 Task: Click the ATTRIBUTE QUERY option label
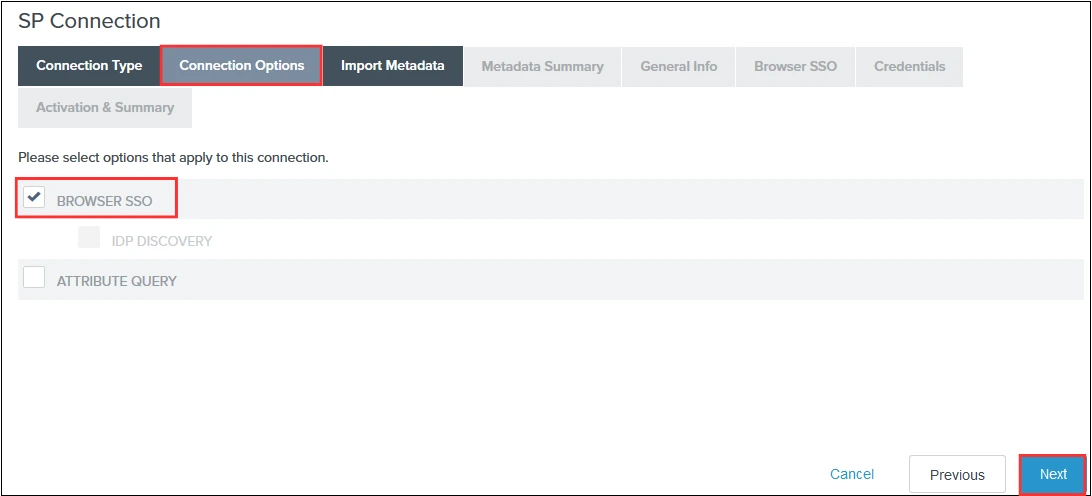[x=116, y=281]
